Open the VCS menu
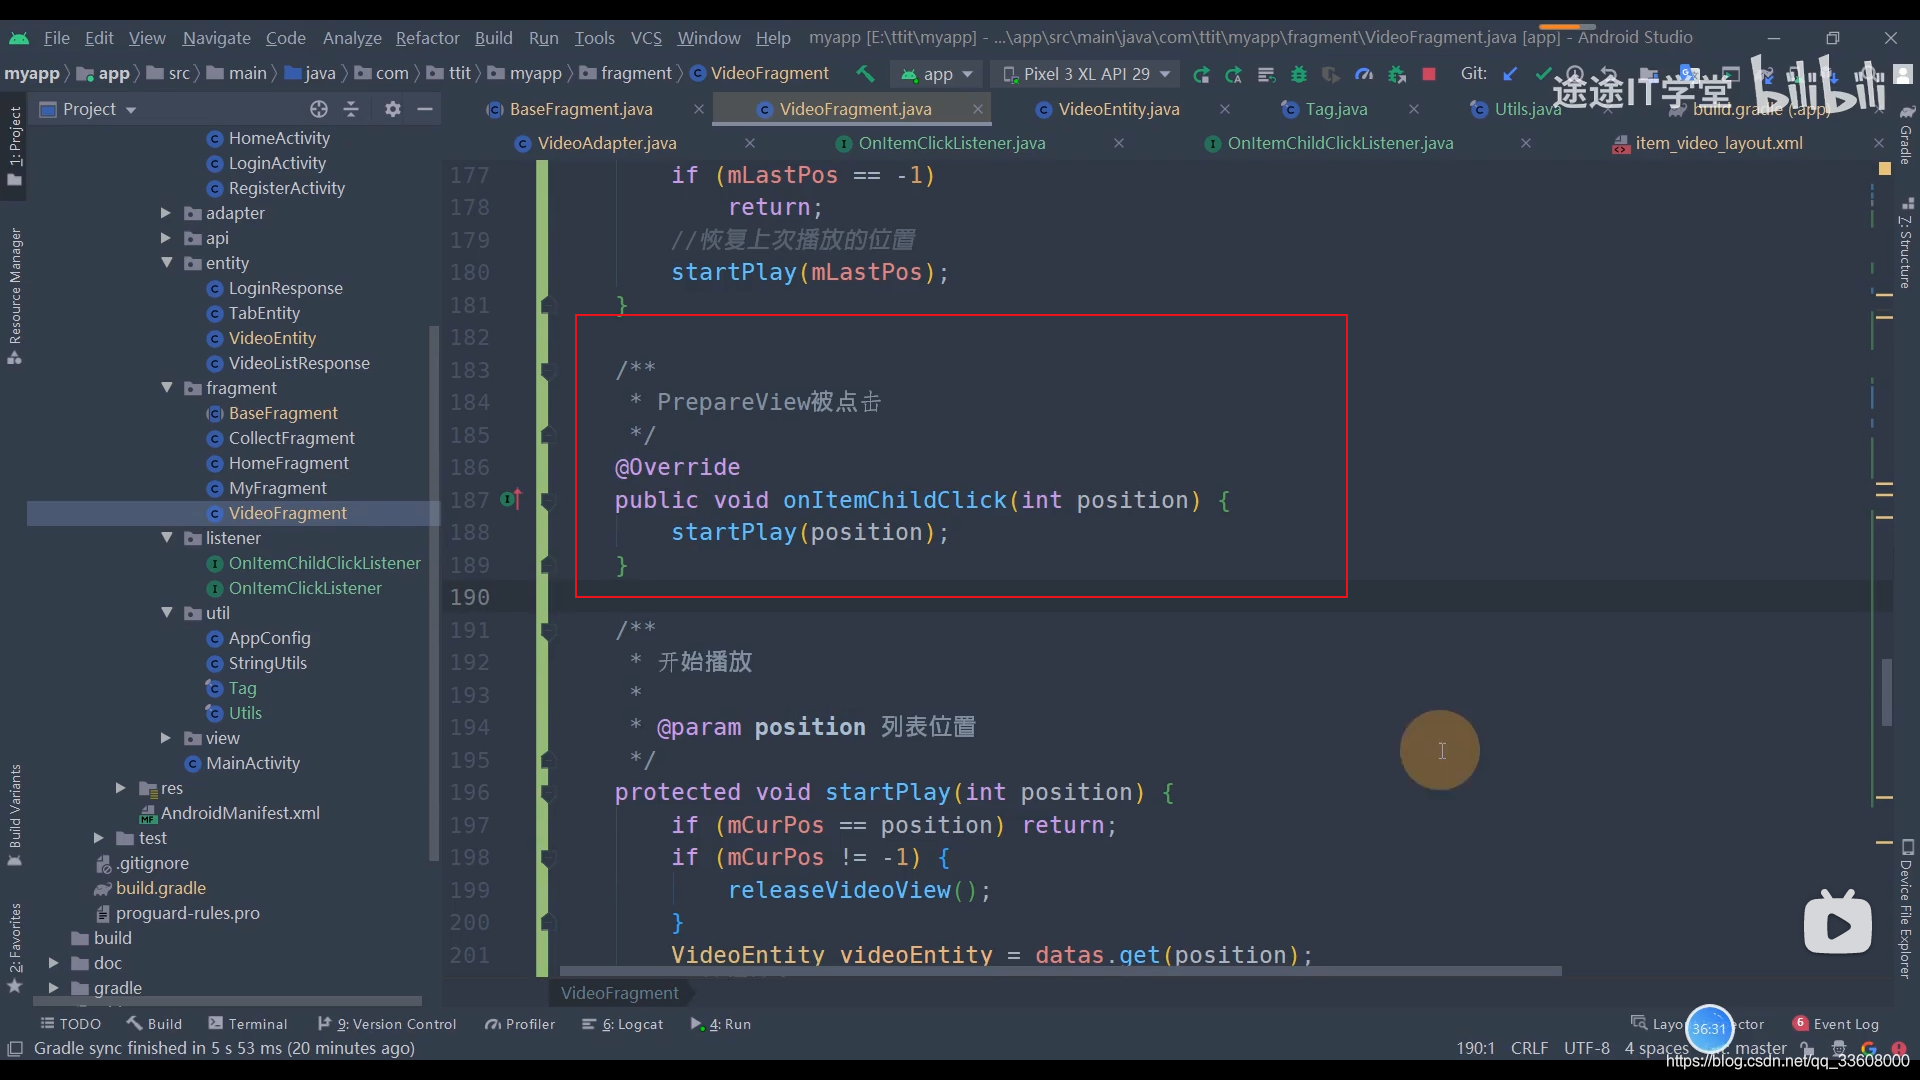This screenshot has width=1920, height=1080. point(646,37)
